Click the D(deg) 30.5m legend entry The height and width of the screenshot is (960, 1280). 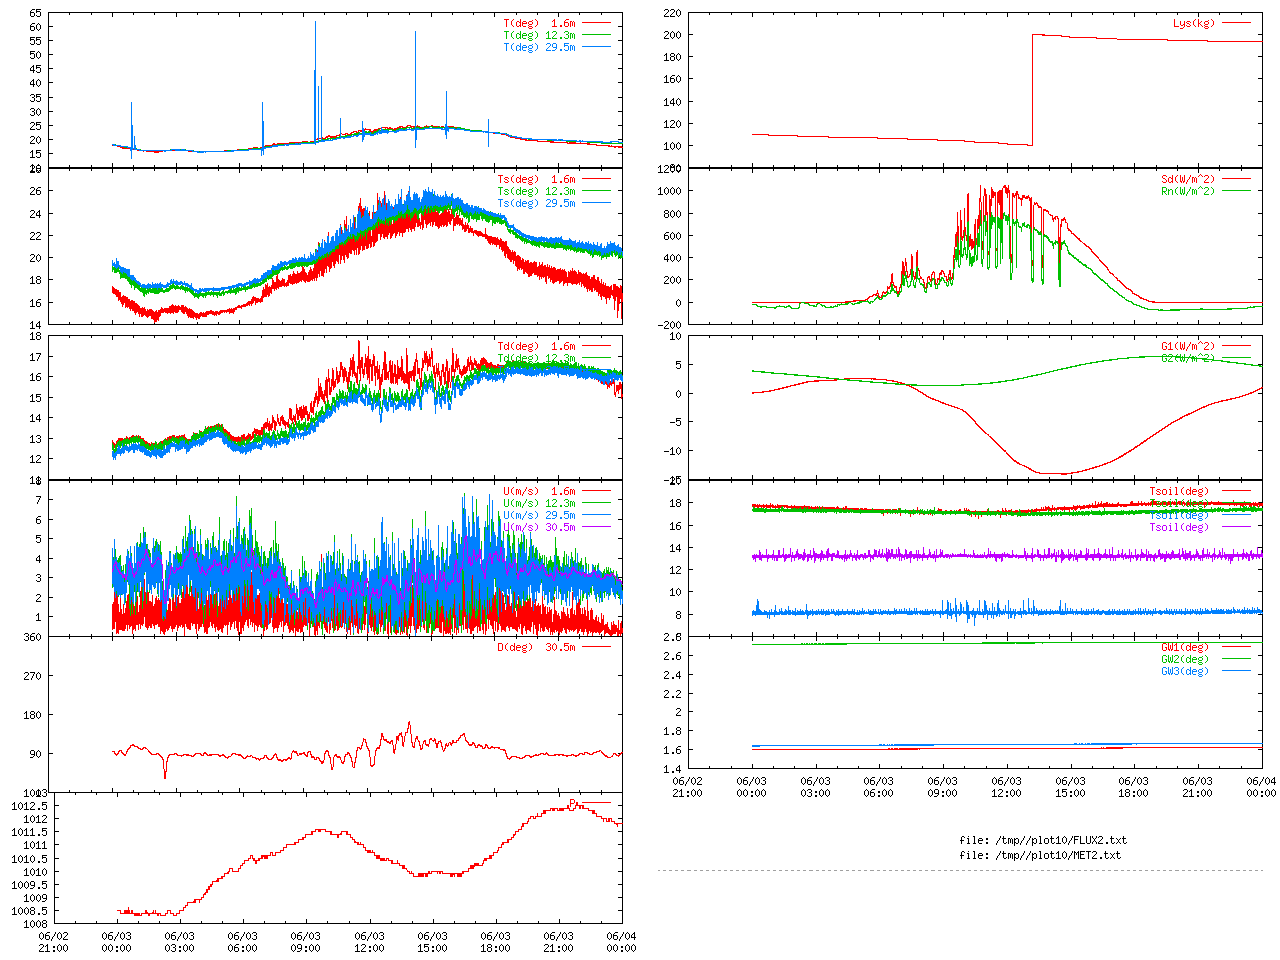pyautogui.click(x=536, y=647)
